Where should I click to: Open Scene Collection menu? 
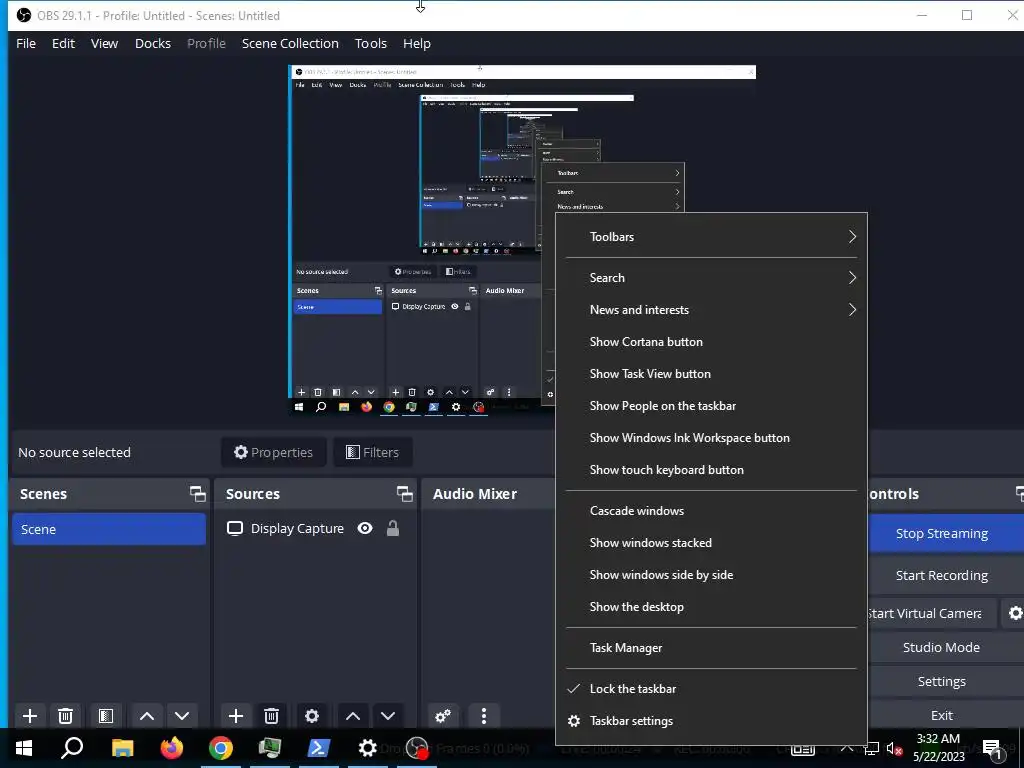[x=290, y=44]
